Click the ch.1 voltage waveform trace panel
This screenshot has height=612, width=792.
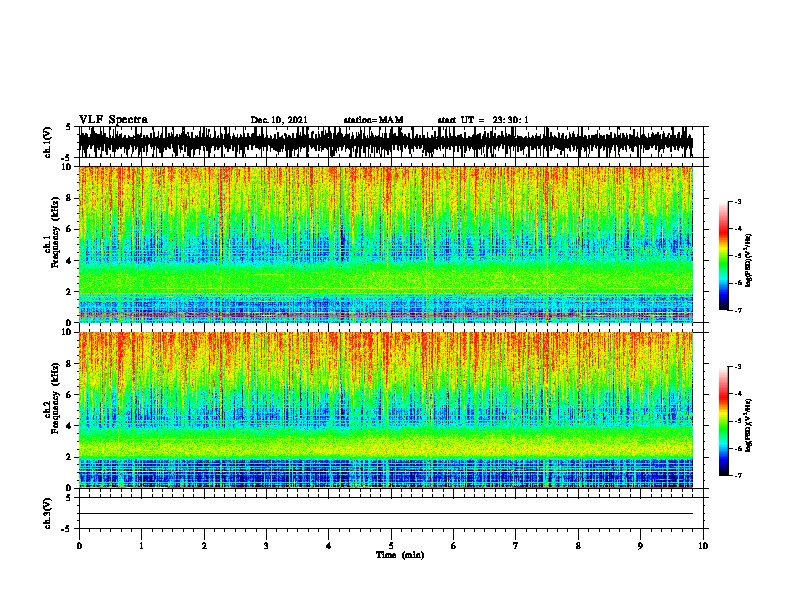coord(386,142)
